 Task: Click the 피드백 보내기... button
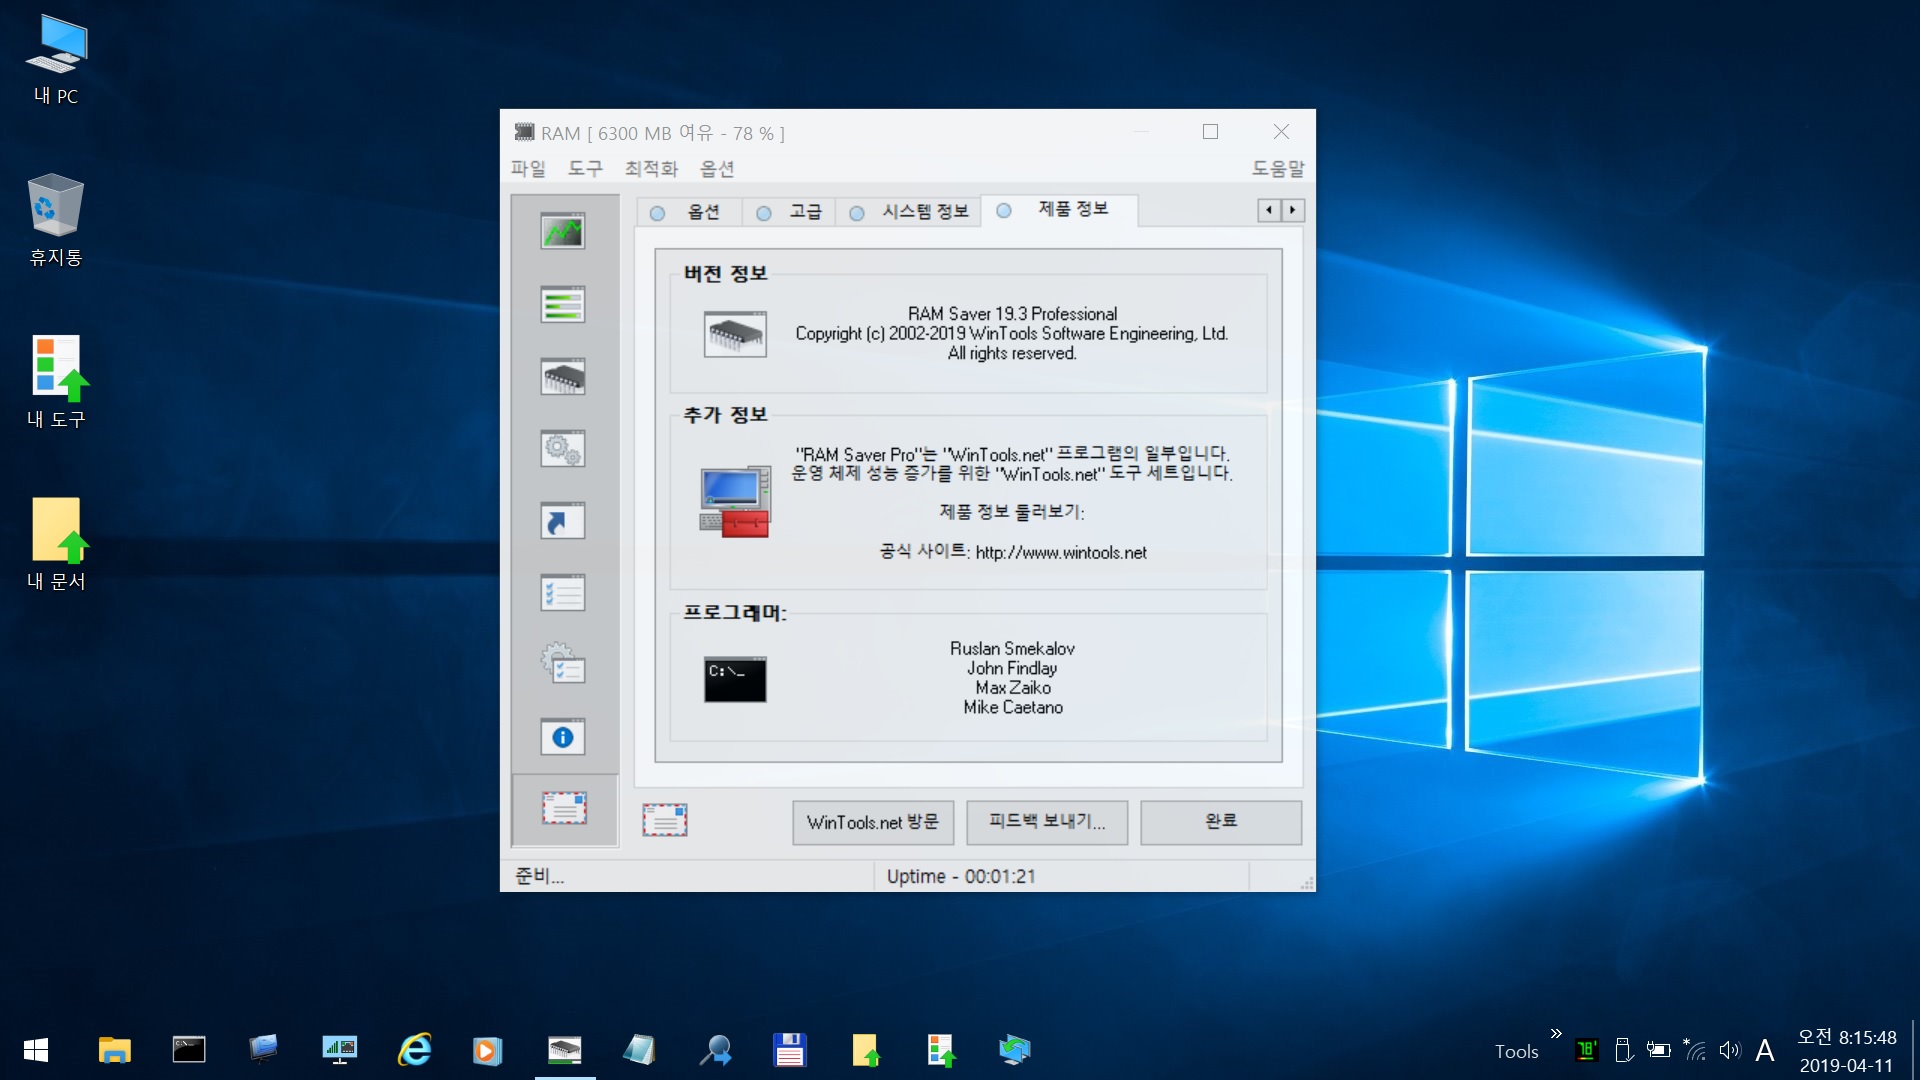tap(1047, 822)
